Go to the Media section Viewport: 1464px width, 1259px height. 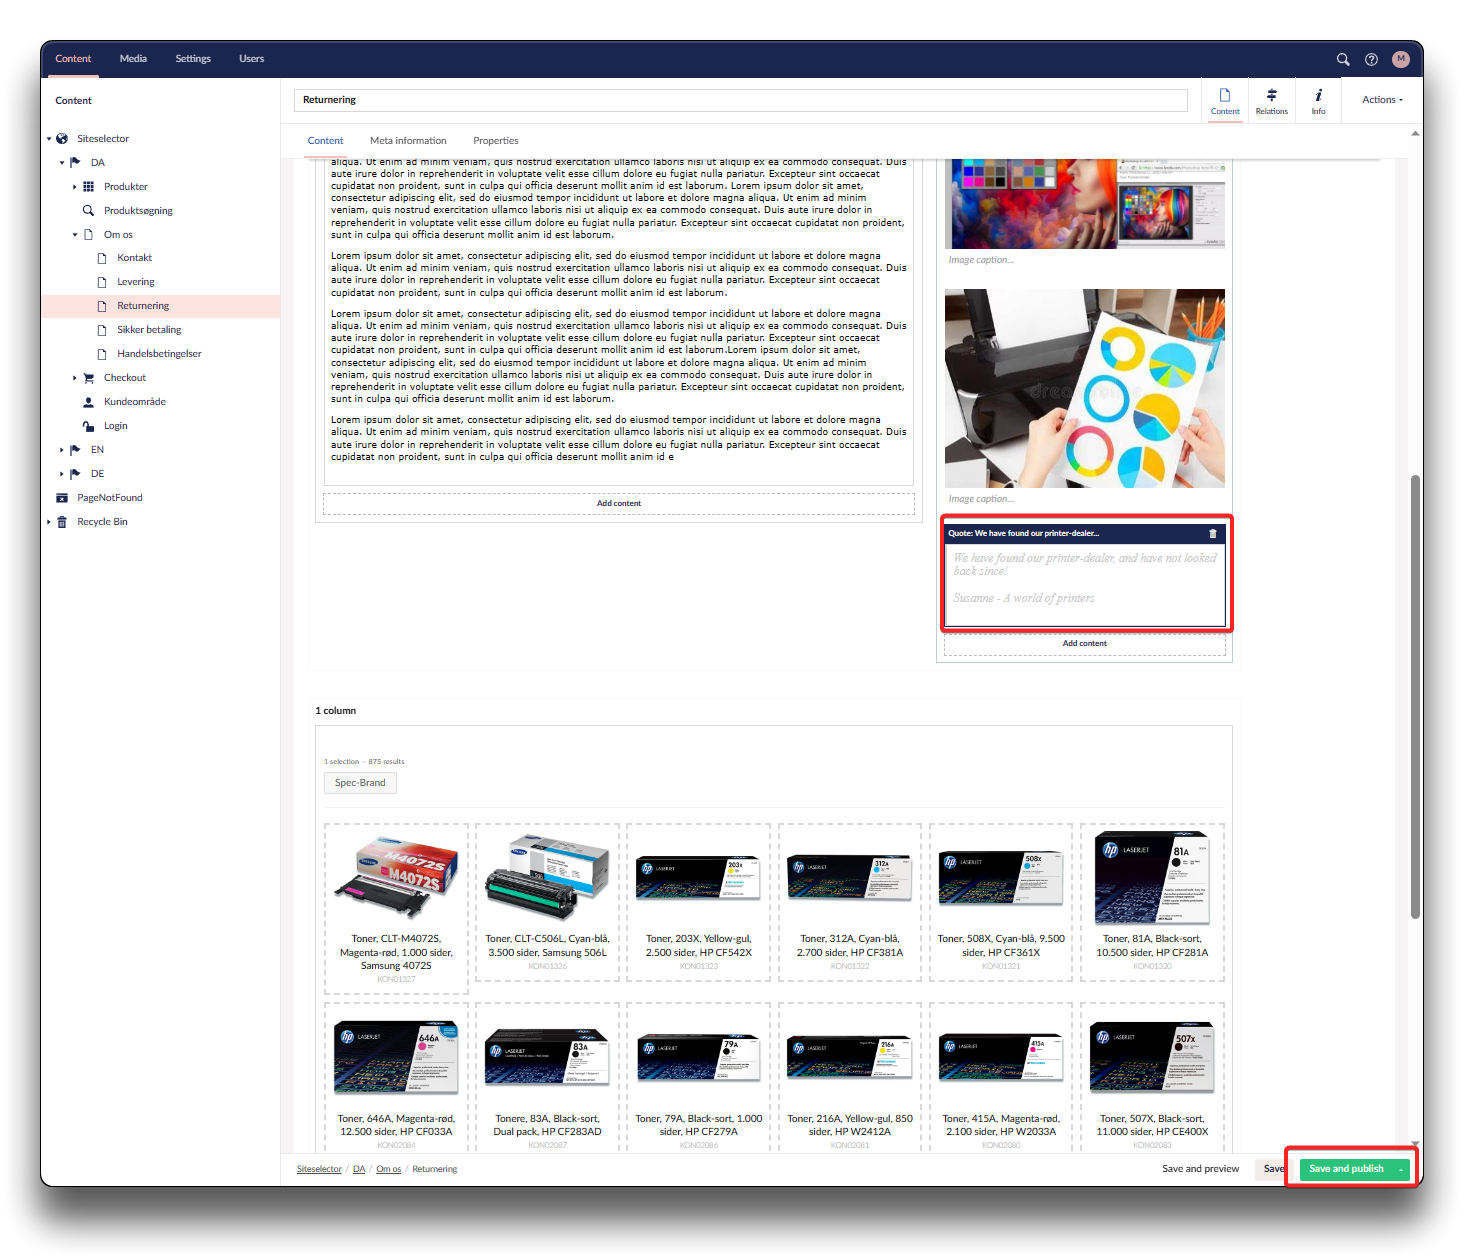coord(133,59)
